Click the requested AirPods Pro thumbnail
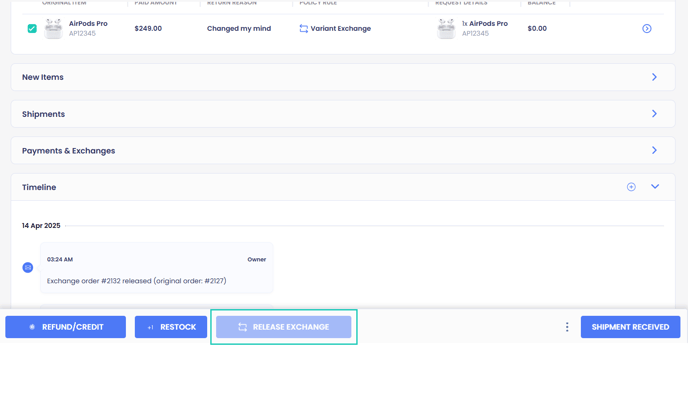 pyautogui.click(x=446, y=29)
